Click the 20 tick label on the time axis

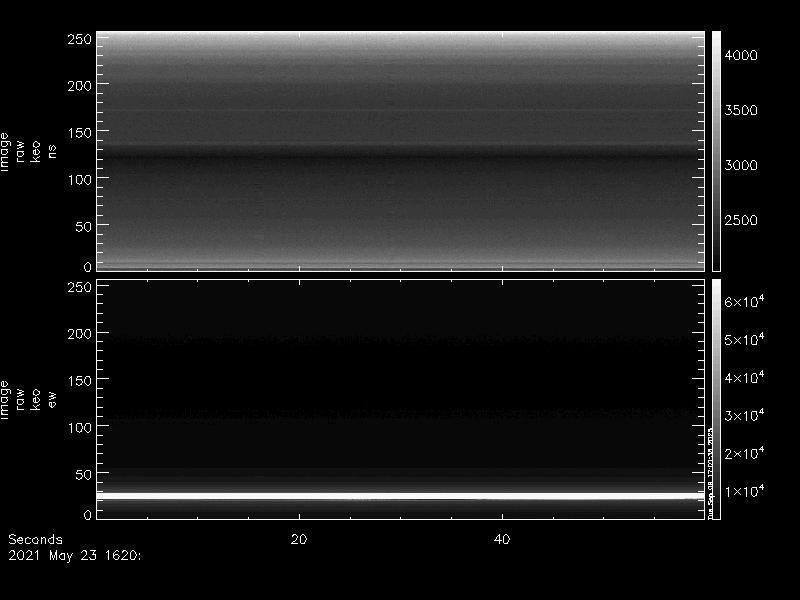coord(298,539)
